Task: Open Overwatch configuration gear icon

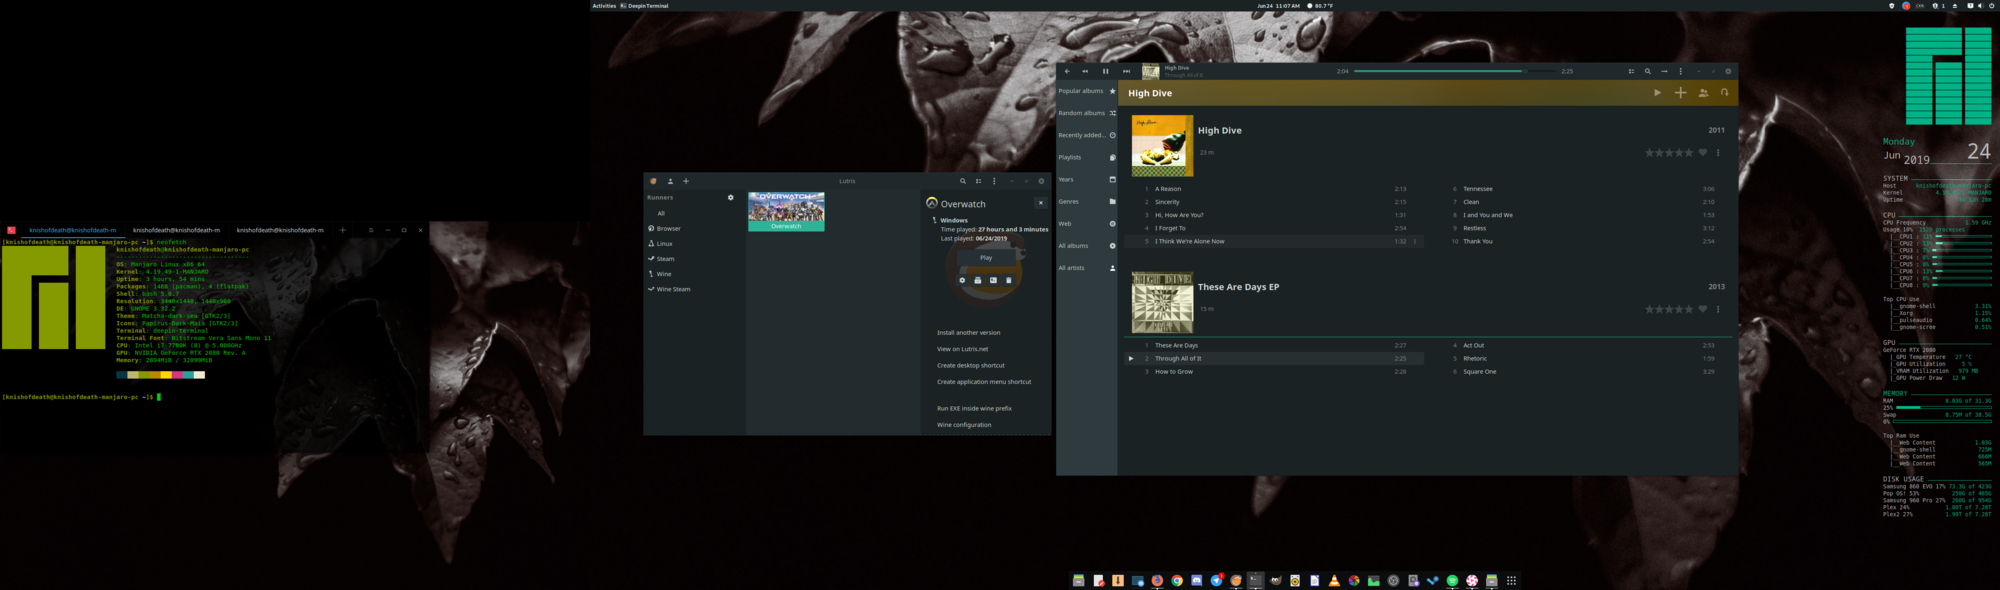Action: point(962,280)
